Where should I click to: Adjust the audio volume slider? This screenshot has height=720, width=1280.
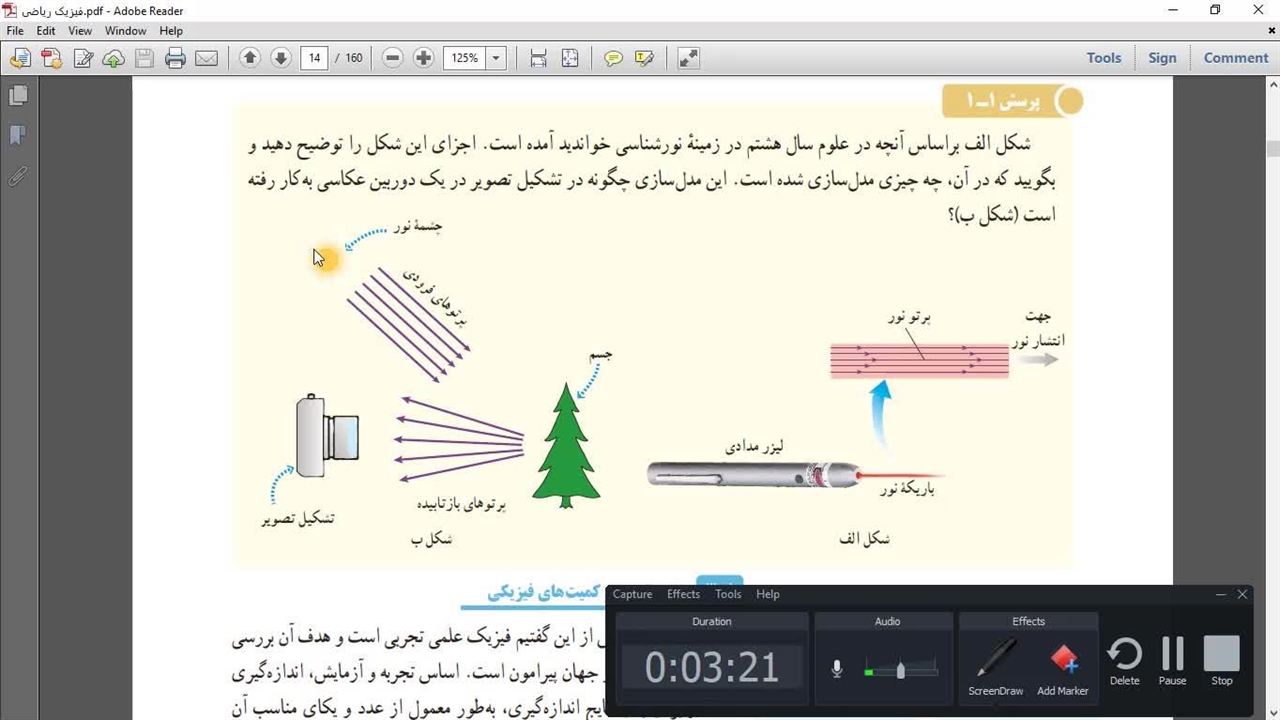point(900,670)
